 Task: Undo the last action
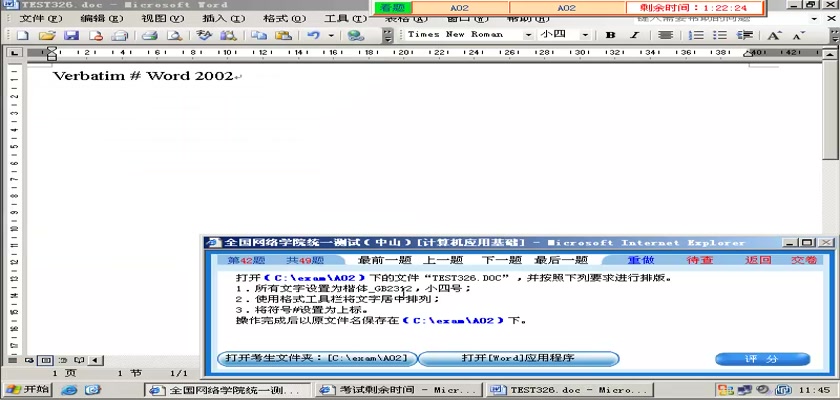[x=313, y=36]
